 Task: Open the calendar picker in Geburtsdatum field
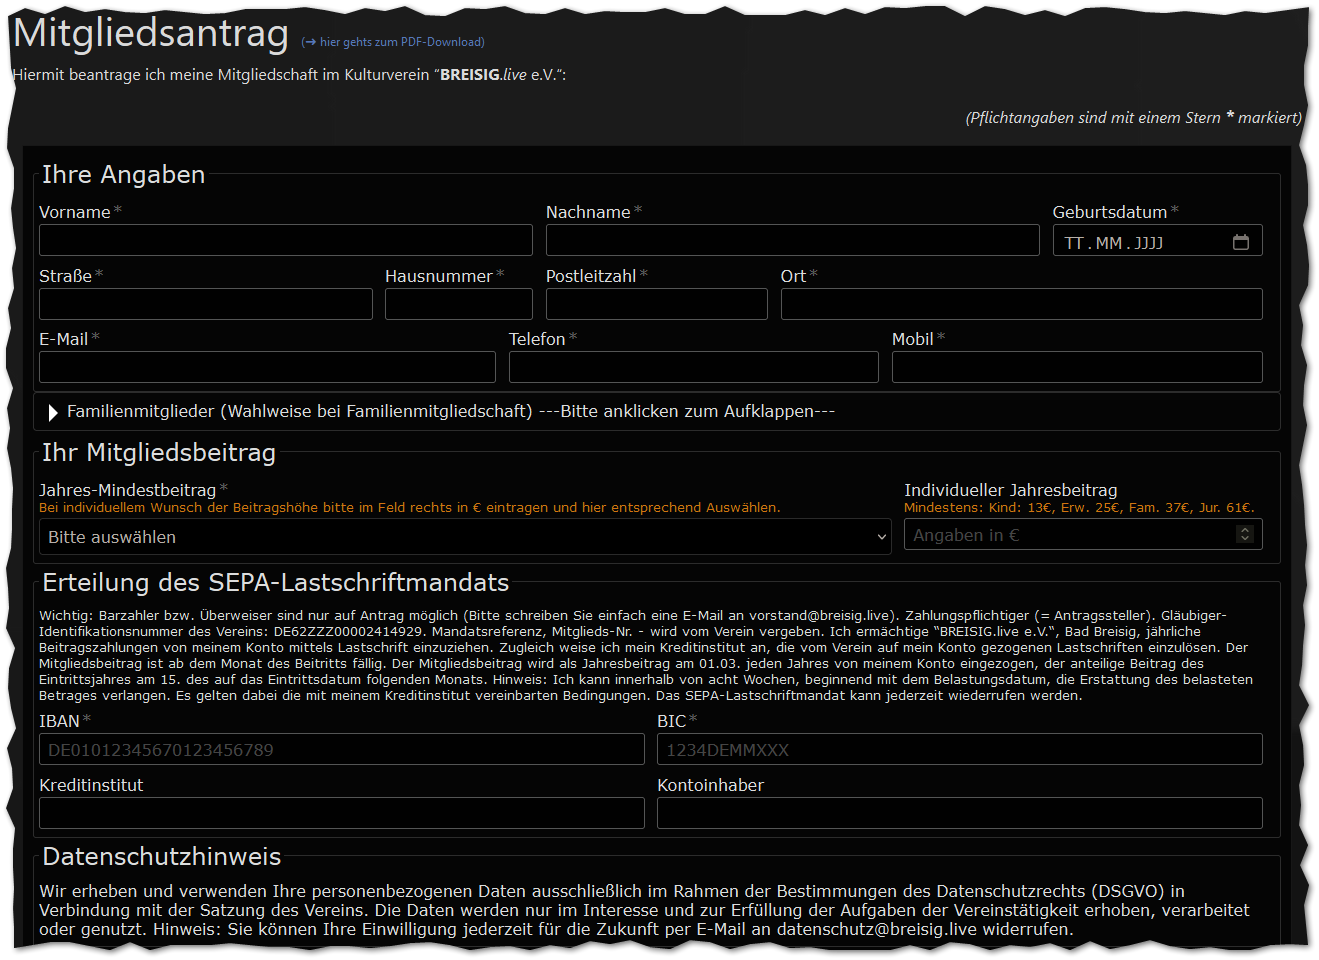tap(1241, 242)
